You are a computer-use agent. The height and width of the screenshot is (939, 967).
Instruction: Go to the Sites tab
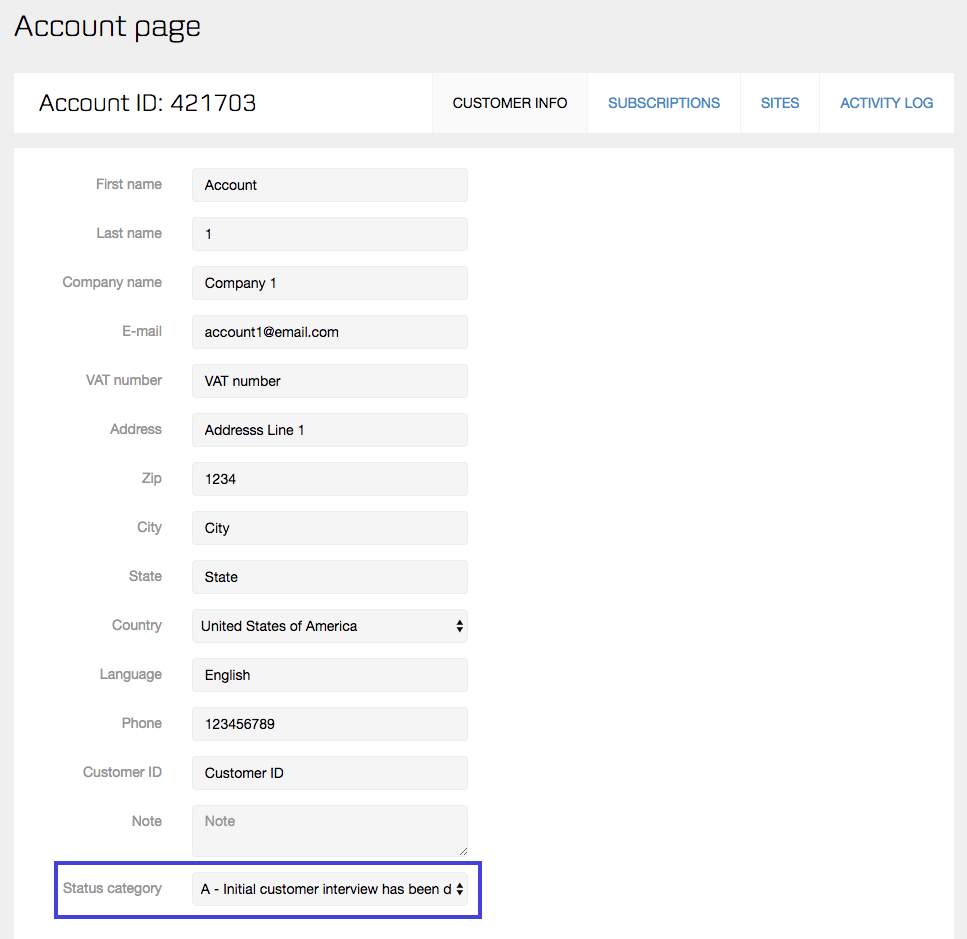click(x=780, y=103)
